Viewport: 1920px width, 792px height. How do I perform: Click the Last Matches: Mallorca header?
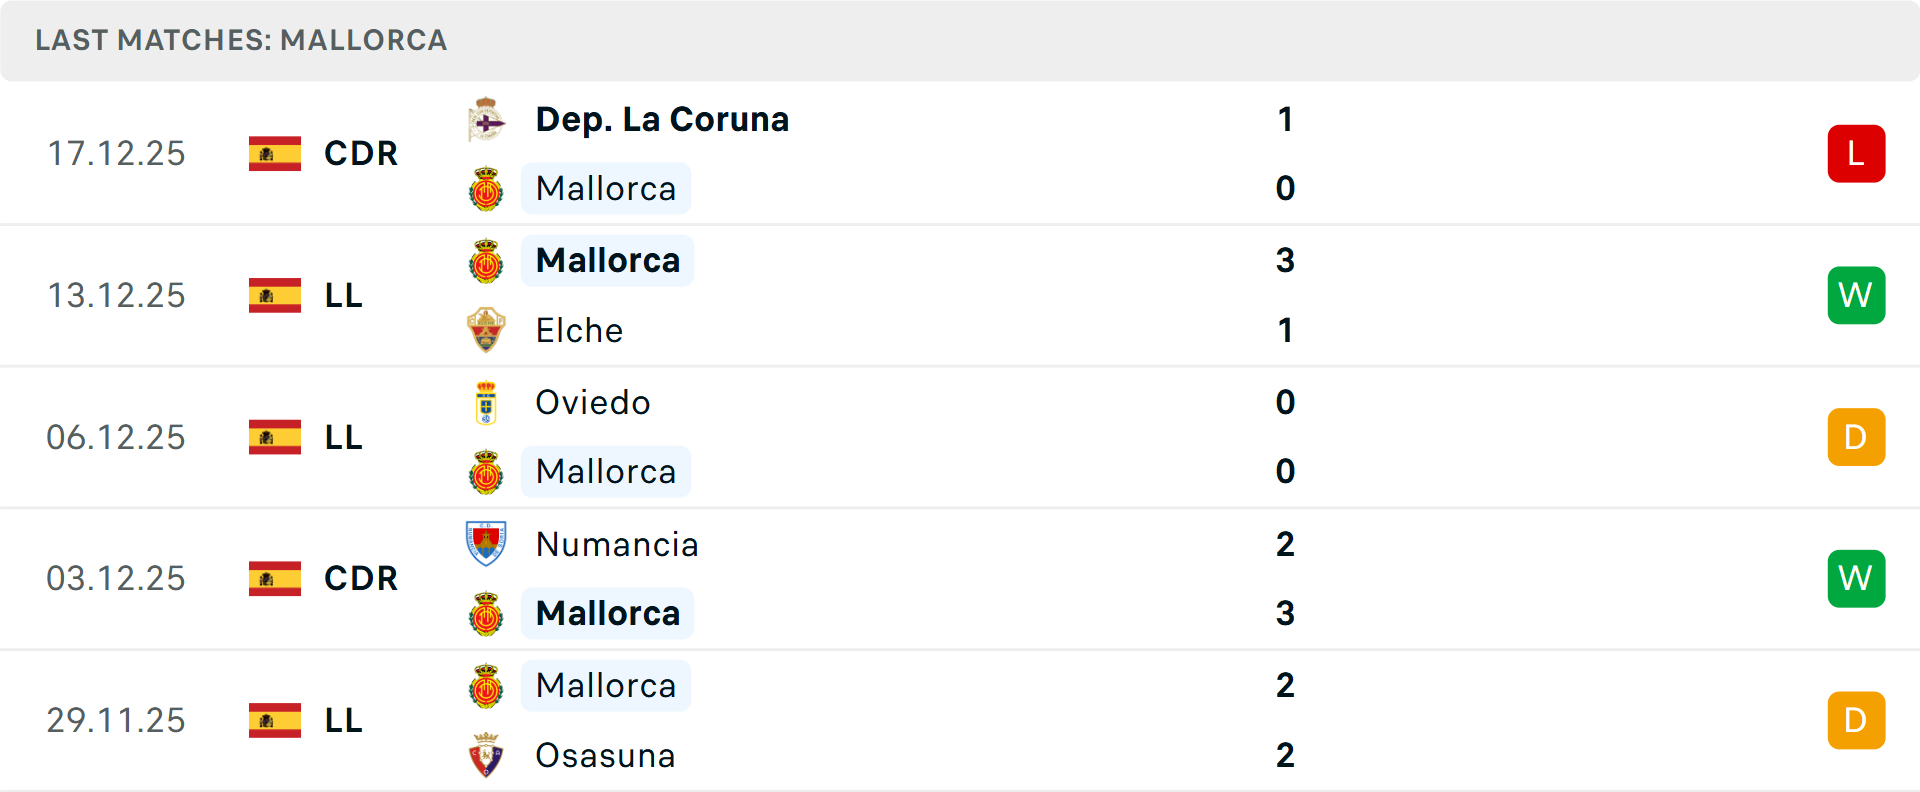point(241,40)
